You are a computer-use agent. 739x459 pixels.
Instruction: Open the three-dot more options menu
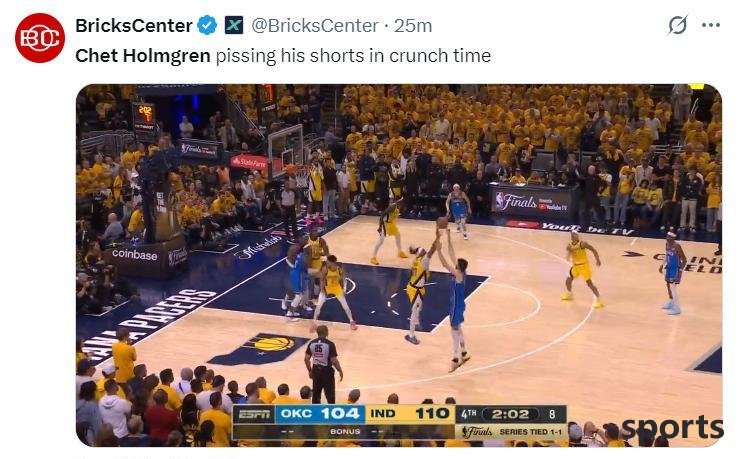coord(711,25)
